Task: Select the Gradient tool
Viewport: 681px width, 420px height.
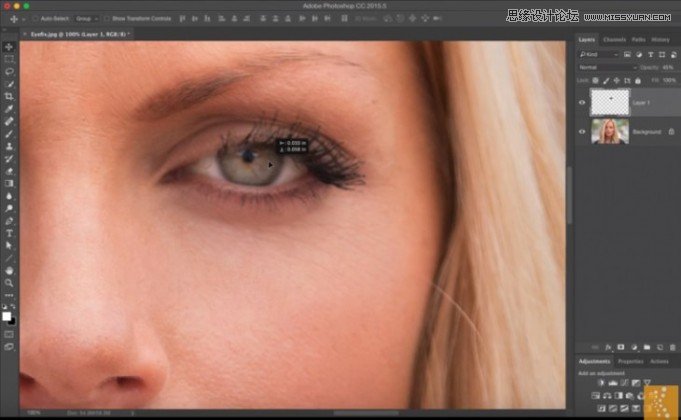Action: pyautogui.click(x=9, y=183)
